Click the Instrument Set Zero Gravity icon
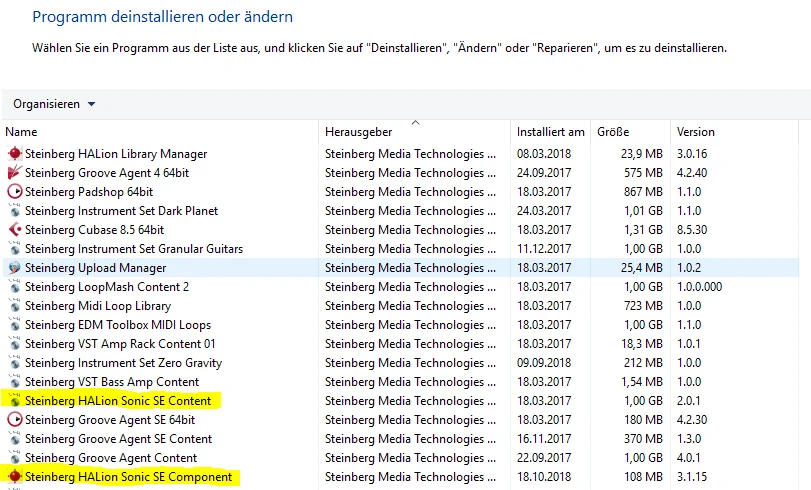This screenshot has height=490, width=811. pos(15,363)
